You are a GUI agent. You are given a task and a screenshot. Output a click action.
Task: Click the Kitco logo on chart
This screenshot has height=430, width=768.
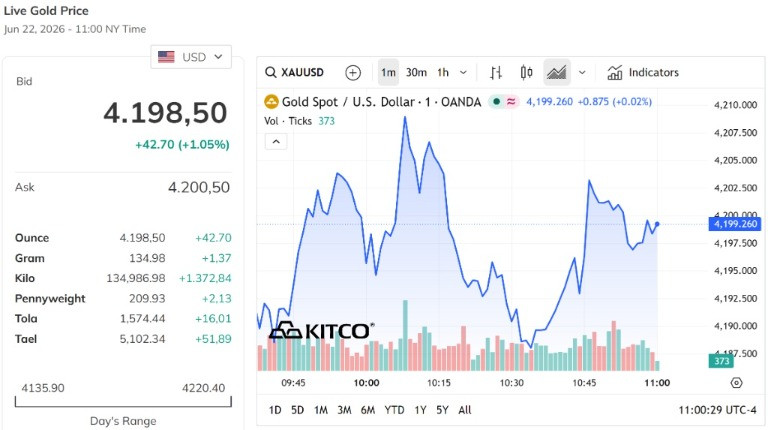click(322, 331)
